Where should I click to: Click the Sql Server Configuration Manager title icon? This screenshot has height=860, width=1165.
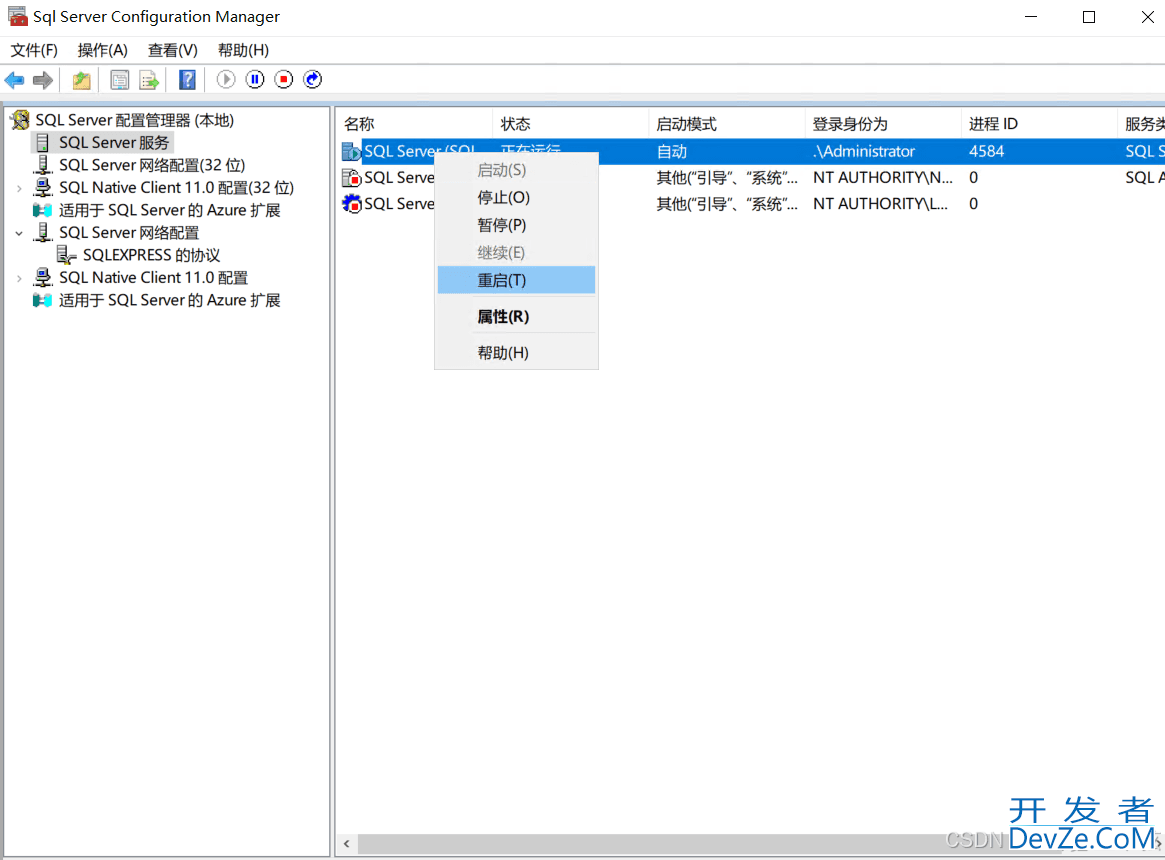17,16
